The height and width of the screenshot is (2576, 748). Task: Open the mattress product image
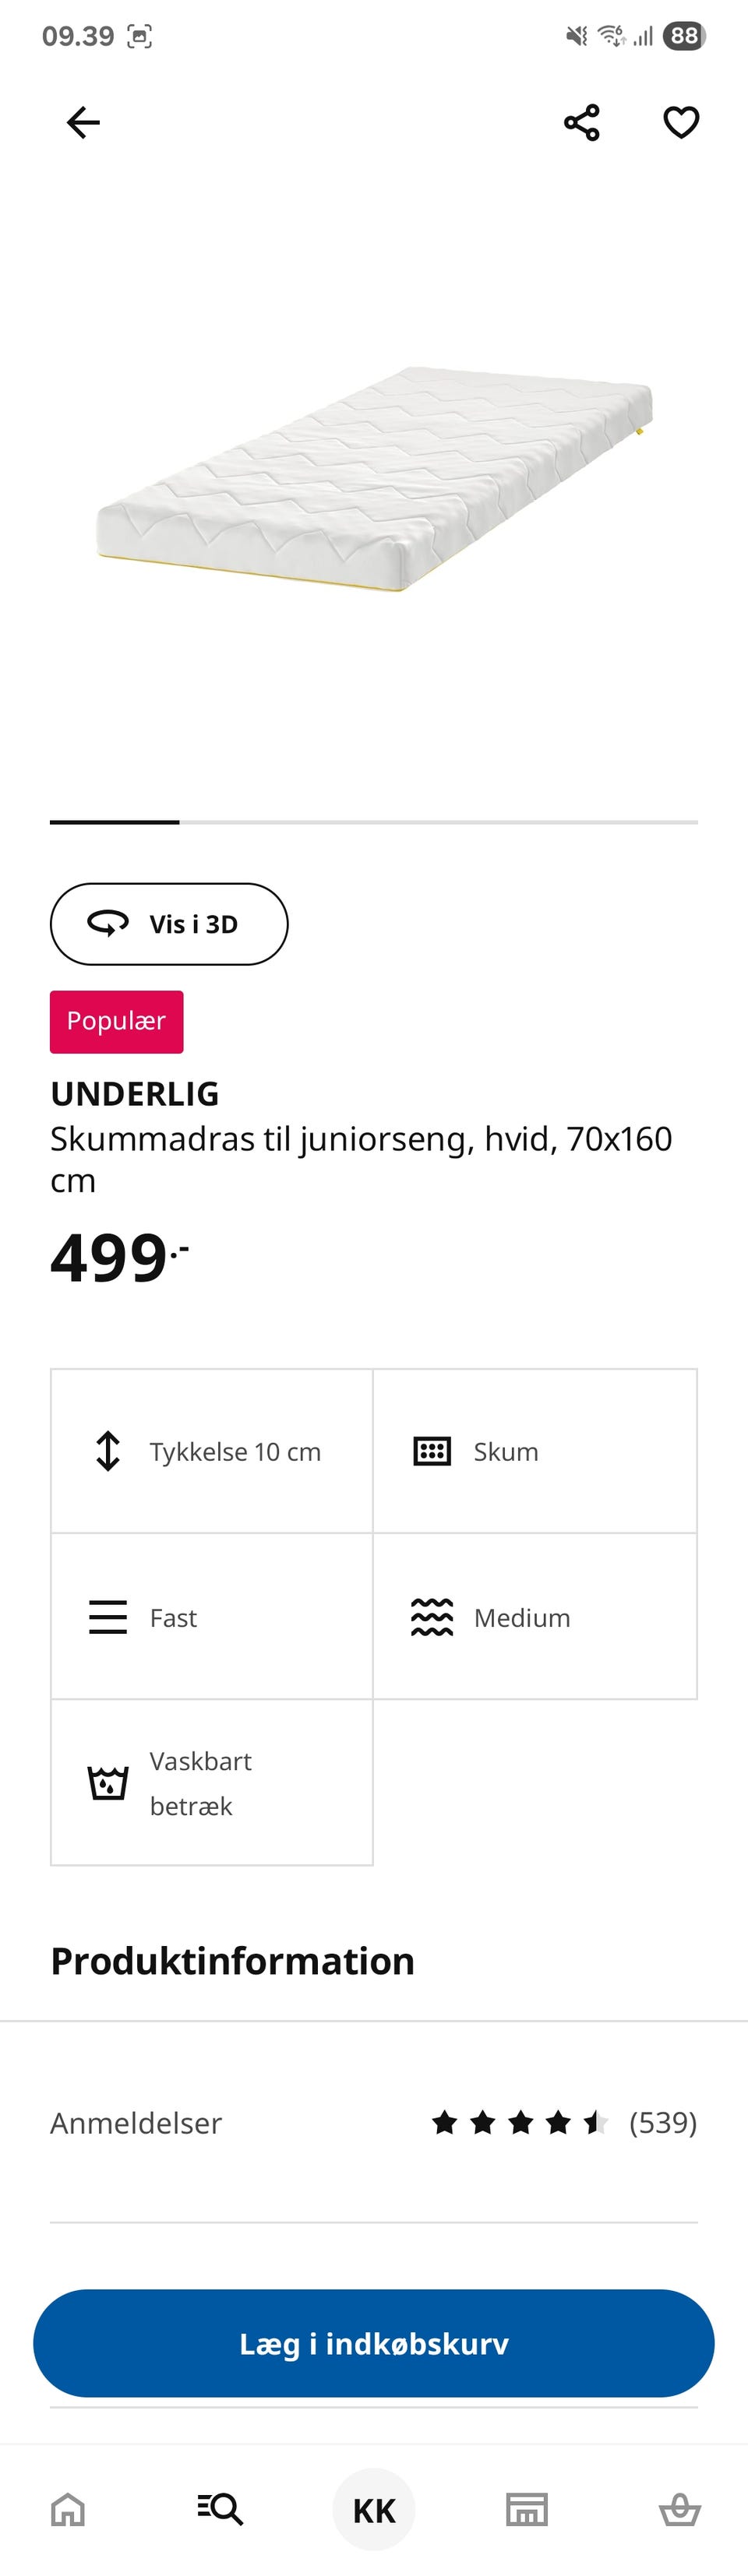pos(375,480)
